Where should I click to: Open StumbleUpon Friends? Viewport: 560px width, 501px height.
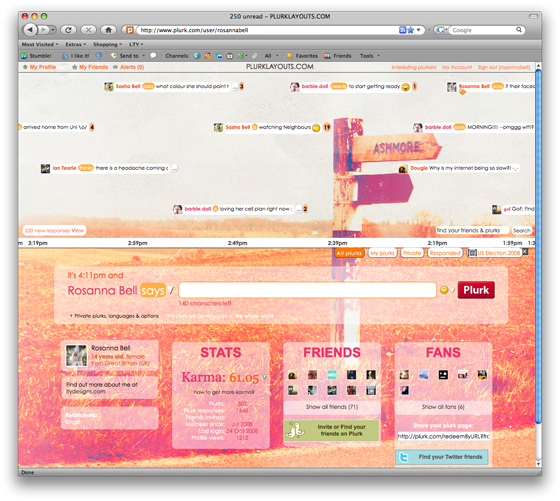click(338, 56)
